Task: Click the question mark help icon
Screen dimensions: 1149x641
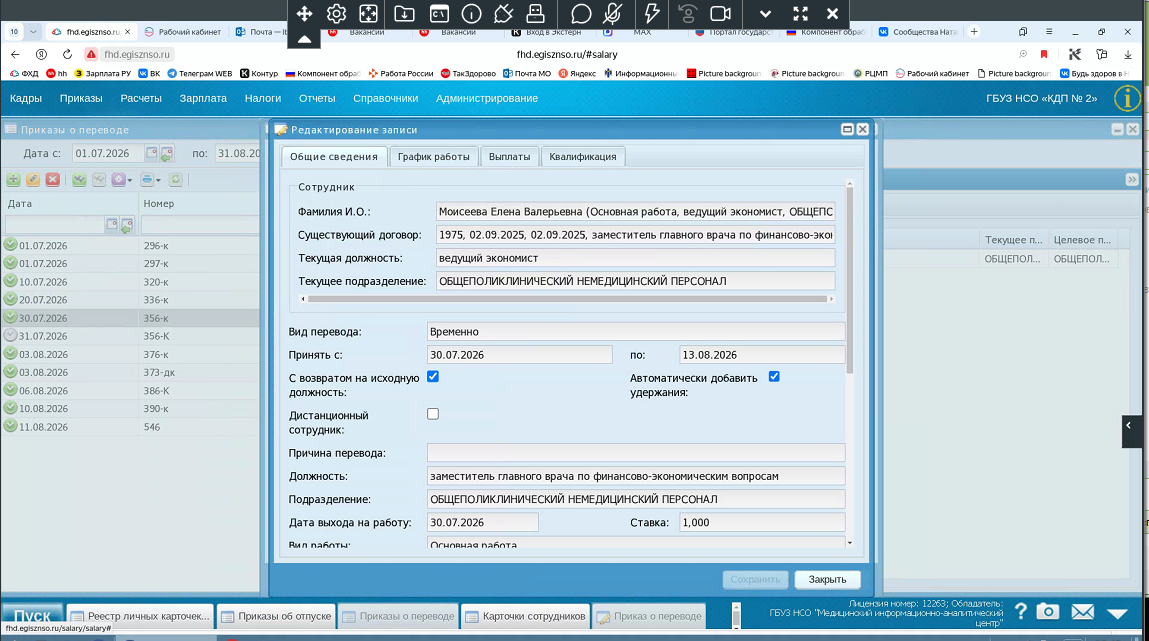Action: (1021, 611)
